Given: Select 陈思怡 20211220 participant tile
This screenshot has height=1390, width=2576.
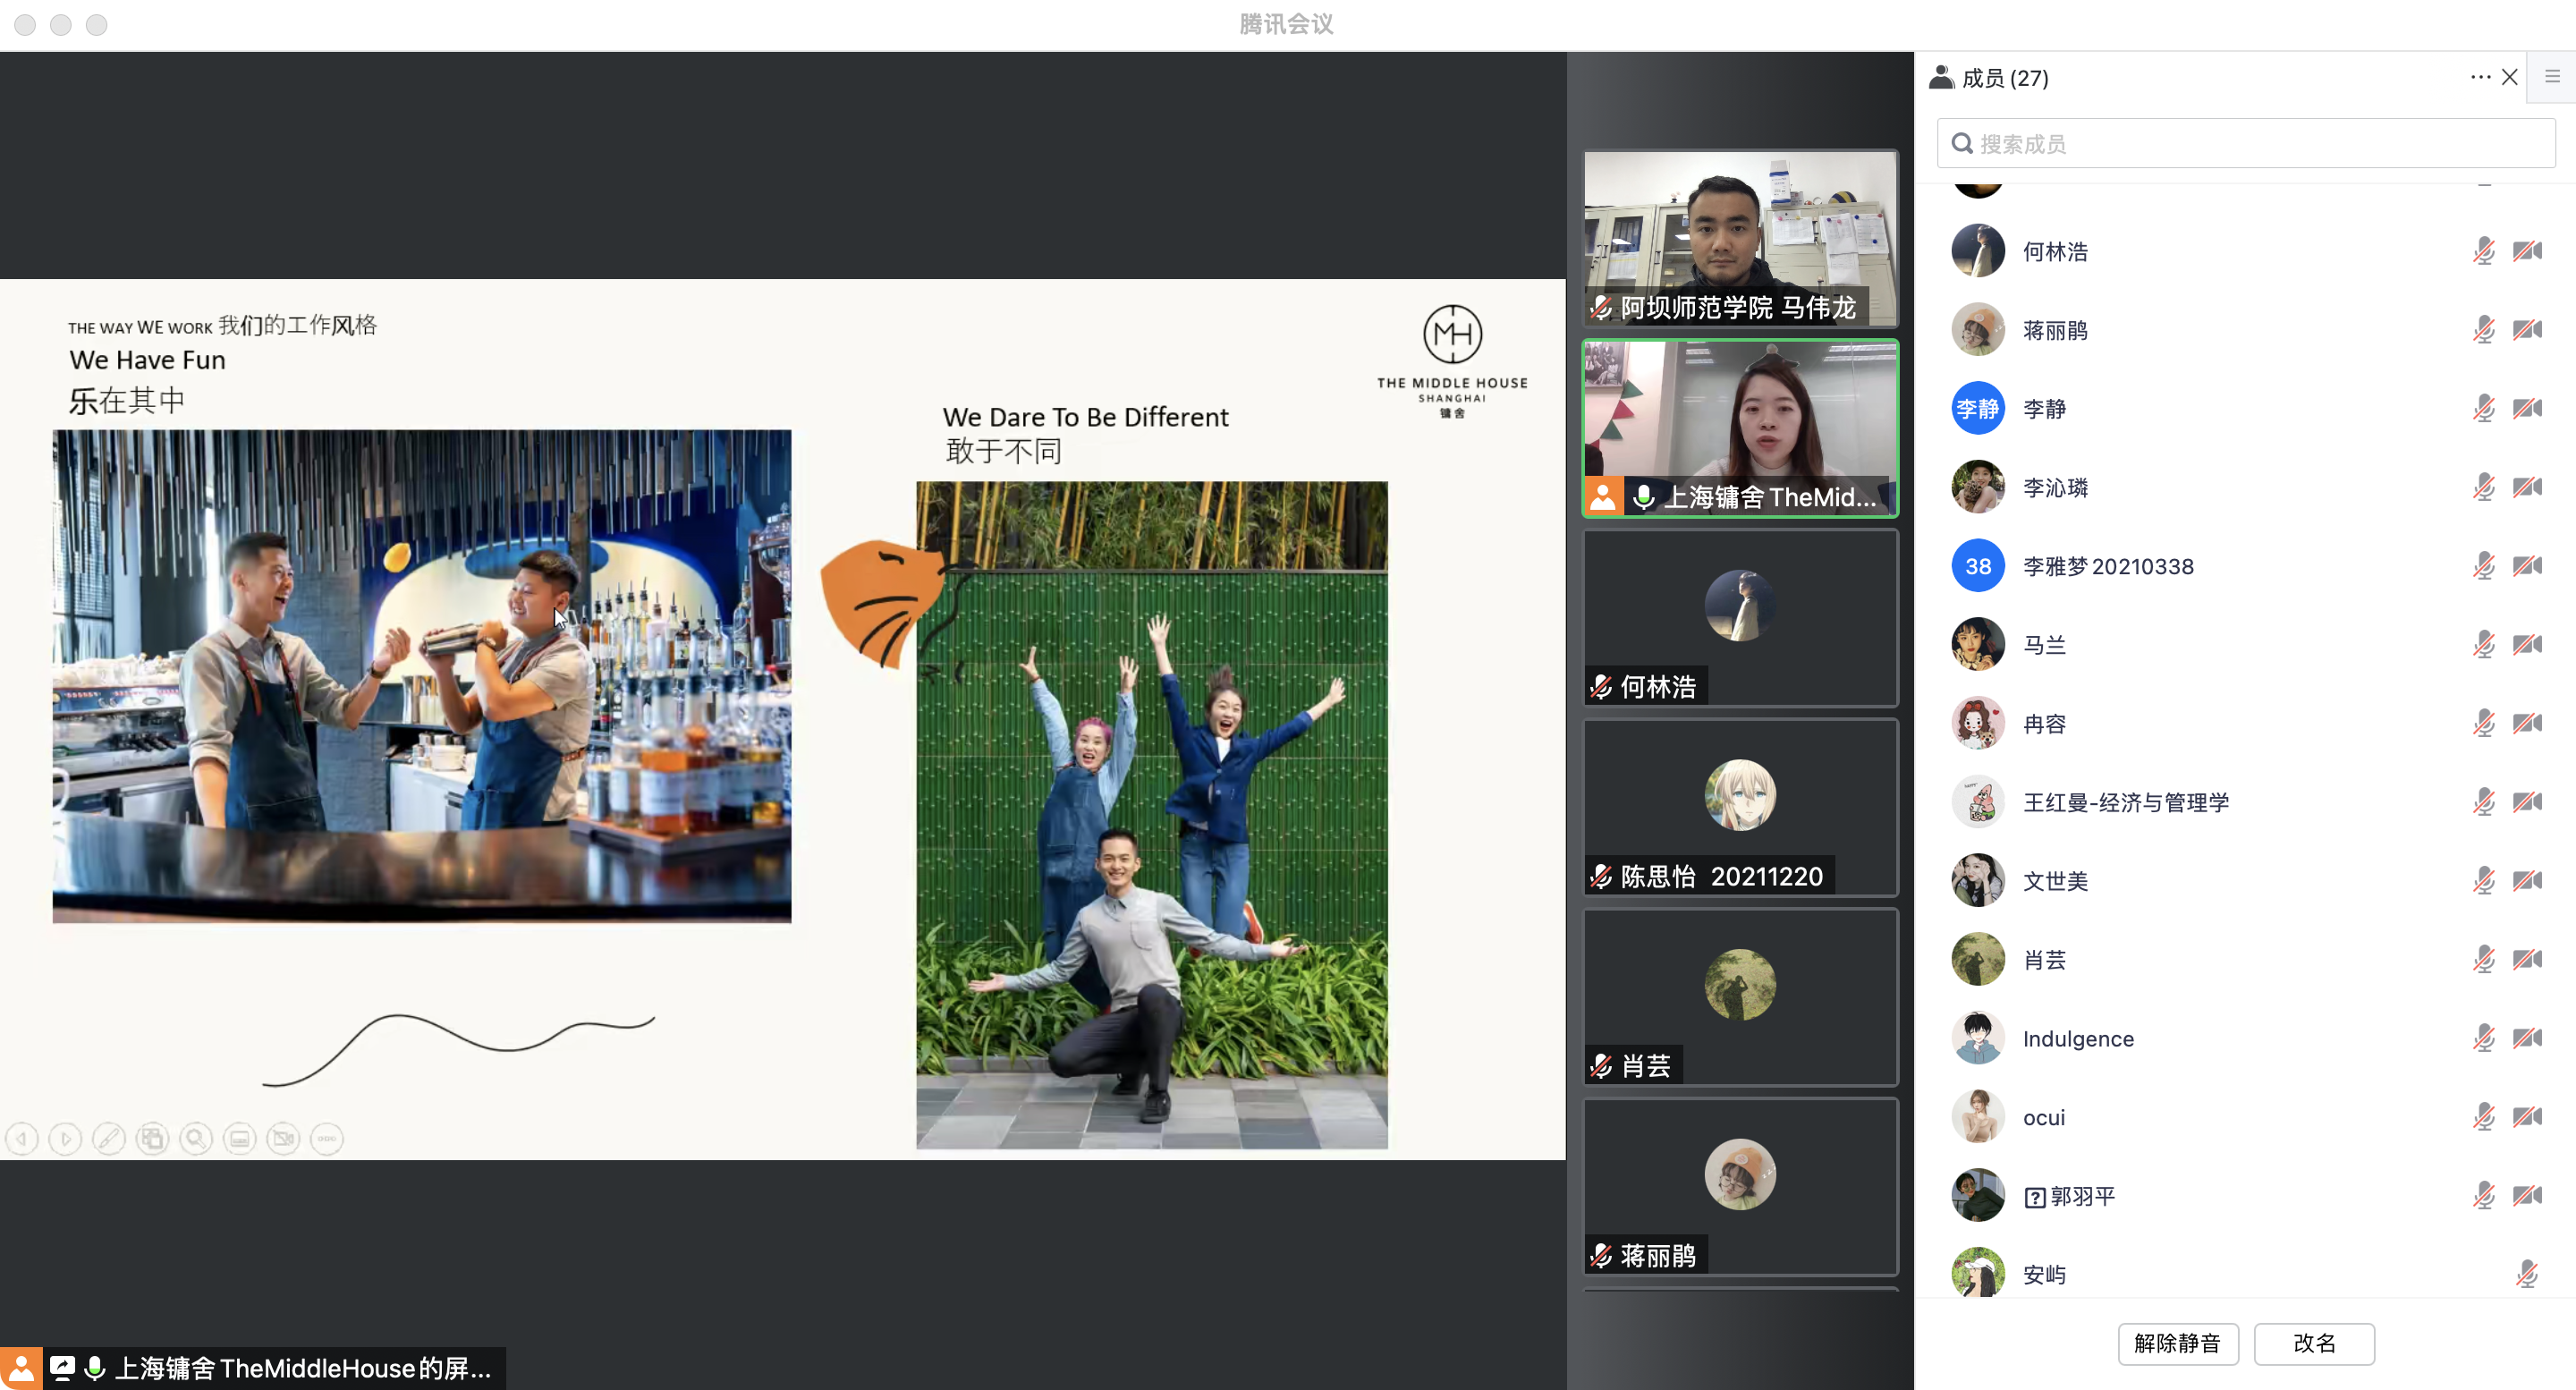Looking at the screenshot, I should coord(1740,808).
